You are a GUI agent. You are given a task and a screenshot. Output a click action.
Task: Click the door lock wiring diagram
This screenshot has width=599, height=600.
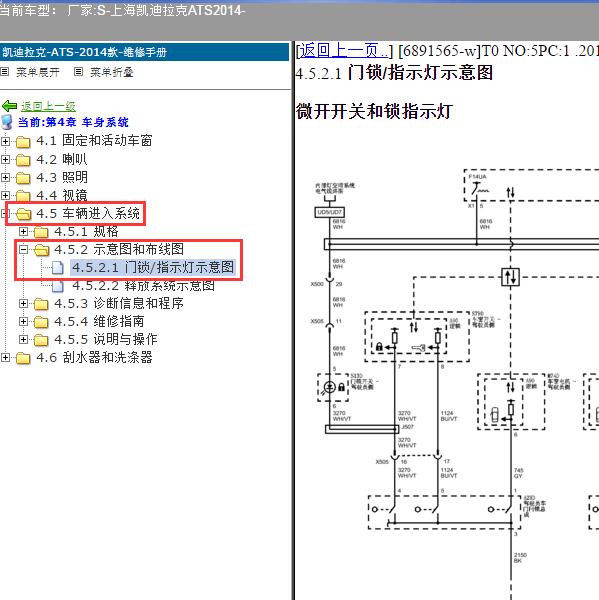click(454, 383)
